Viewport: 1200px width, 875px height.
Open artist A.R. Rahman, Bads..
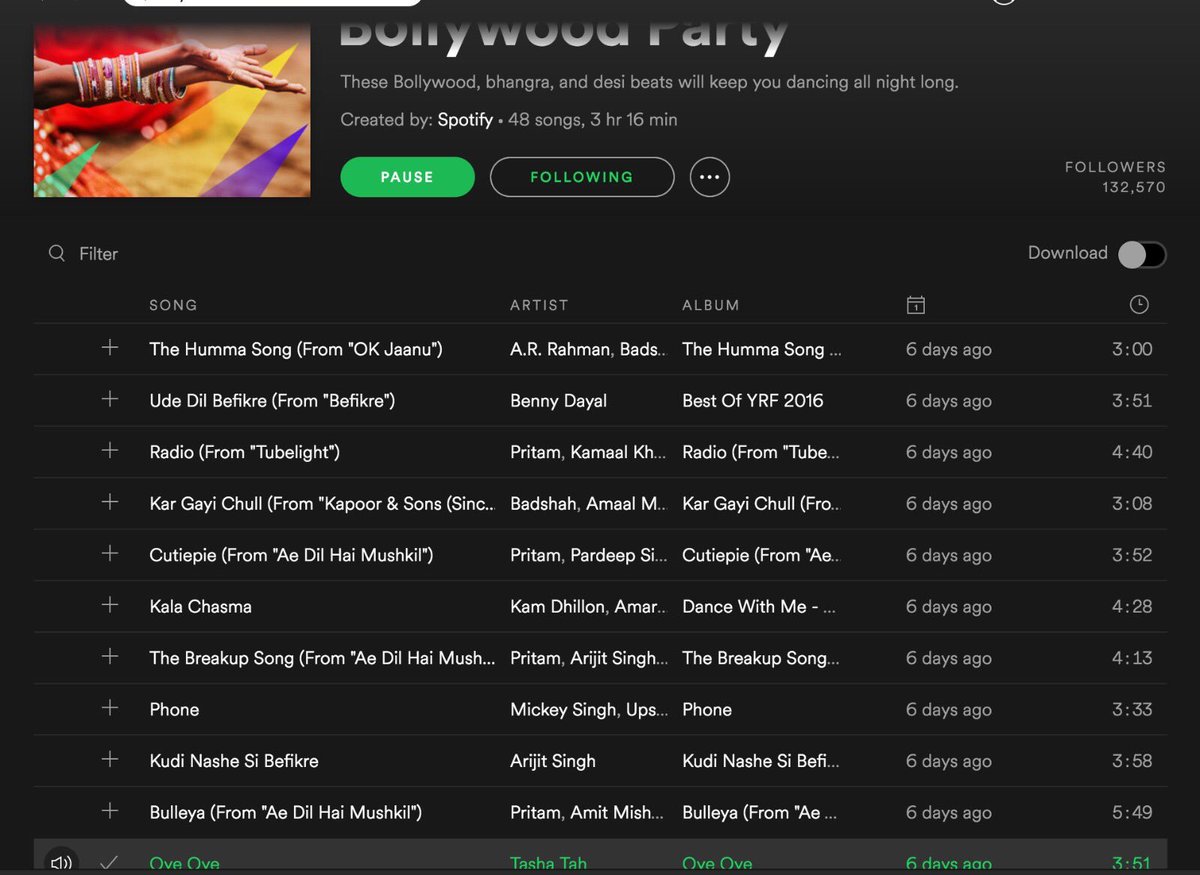(x=588, y=349)
